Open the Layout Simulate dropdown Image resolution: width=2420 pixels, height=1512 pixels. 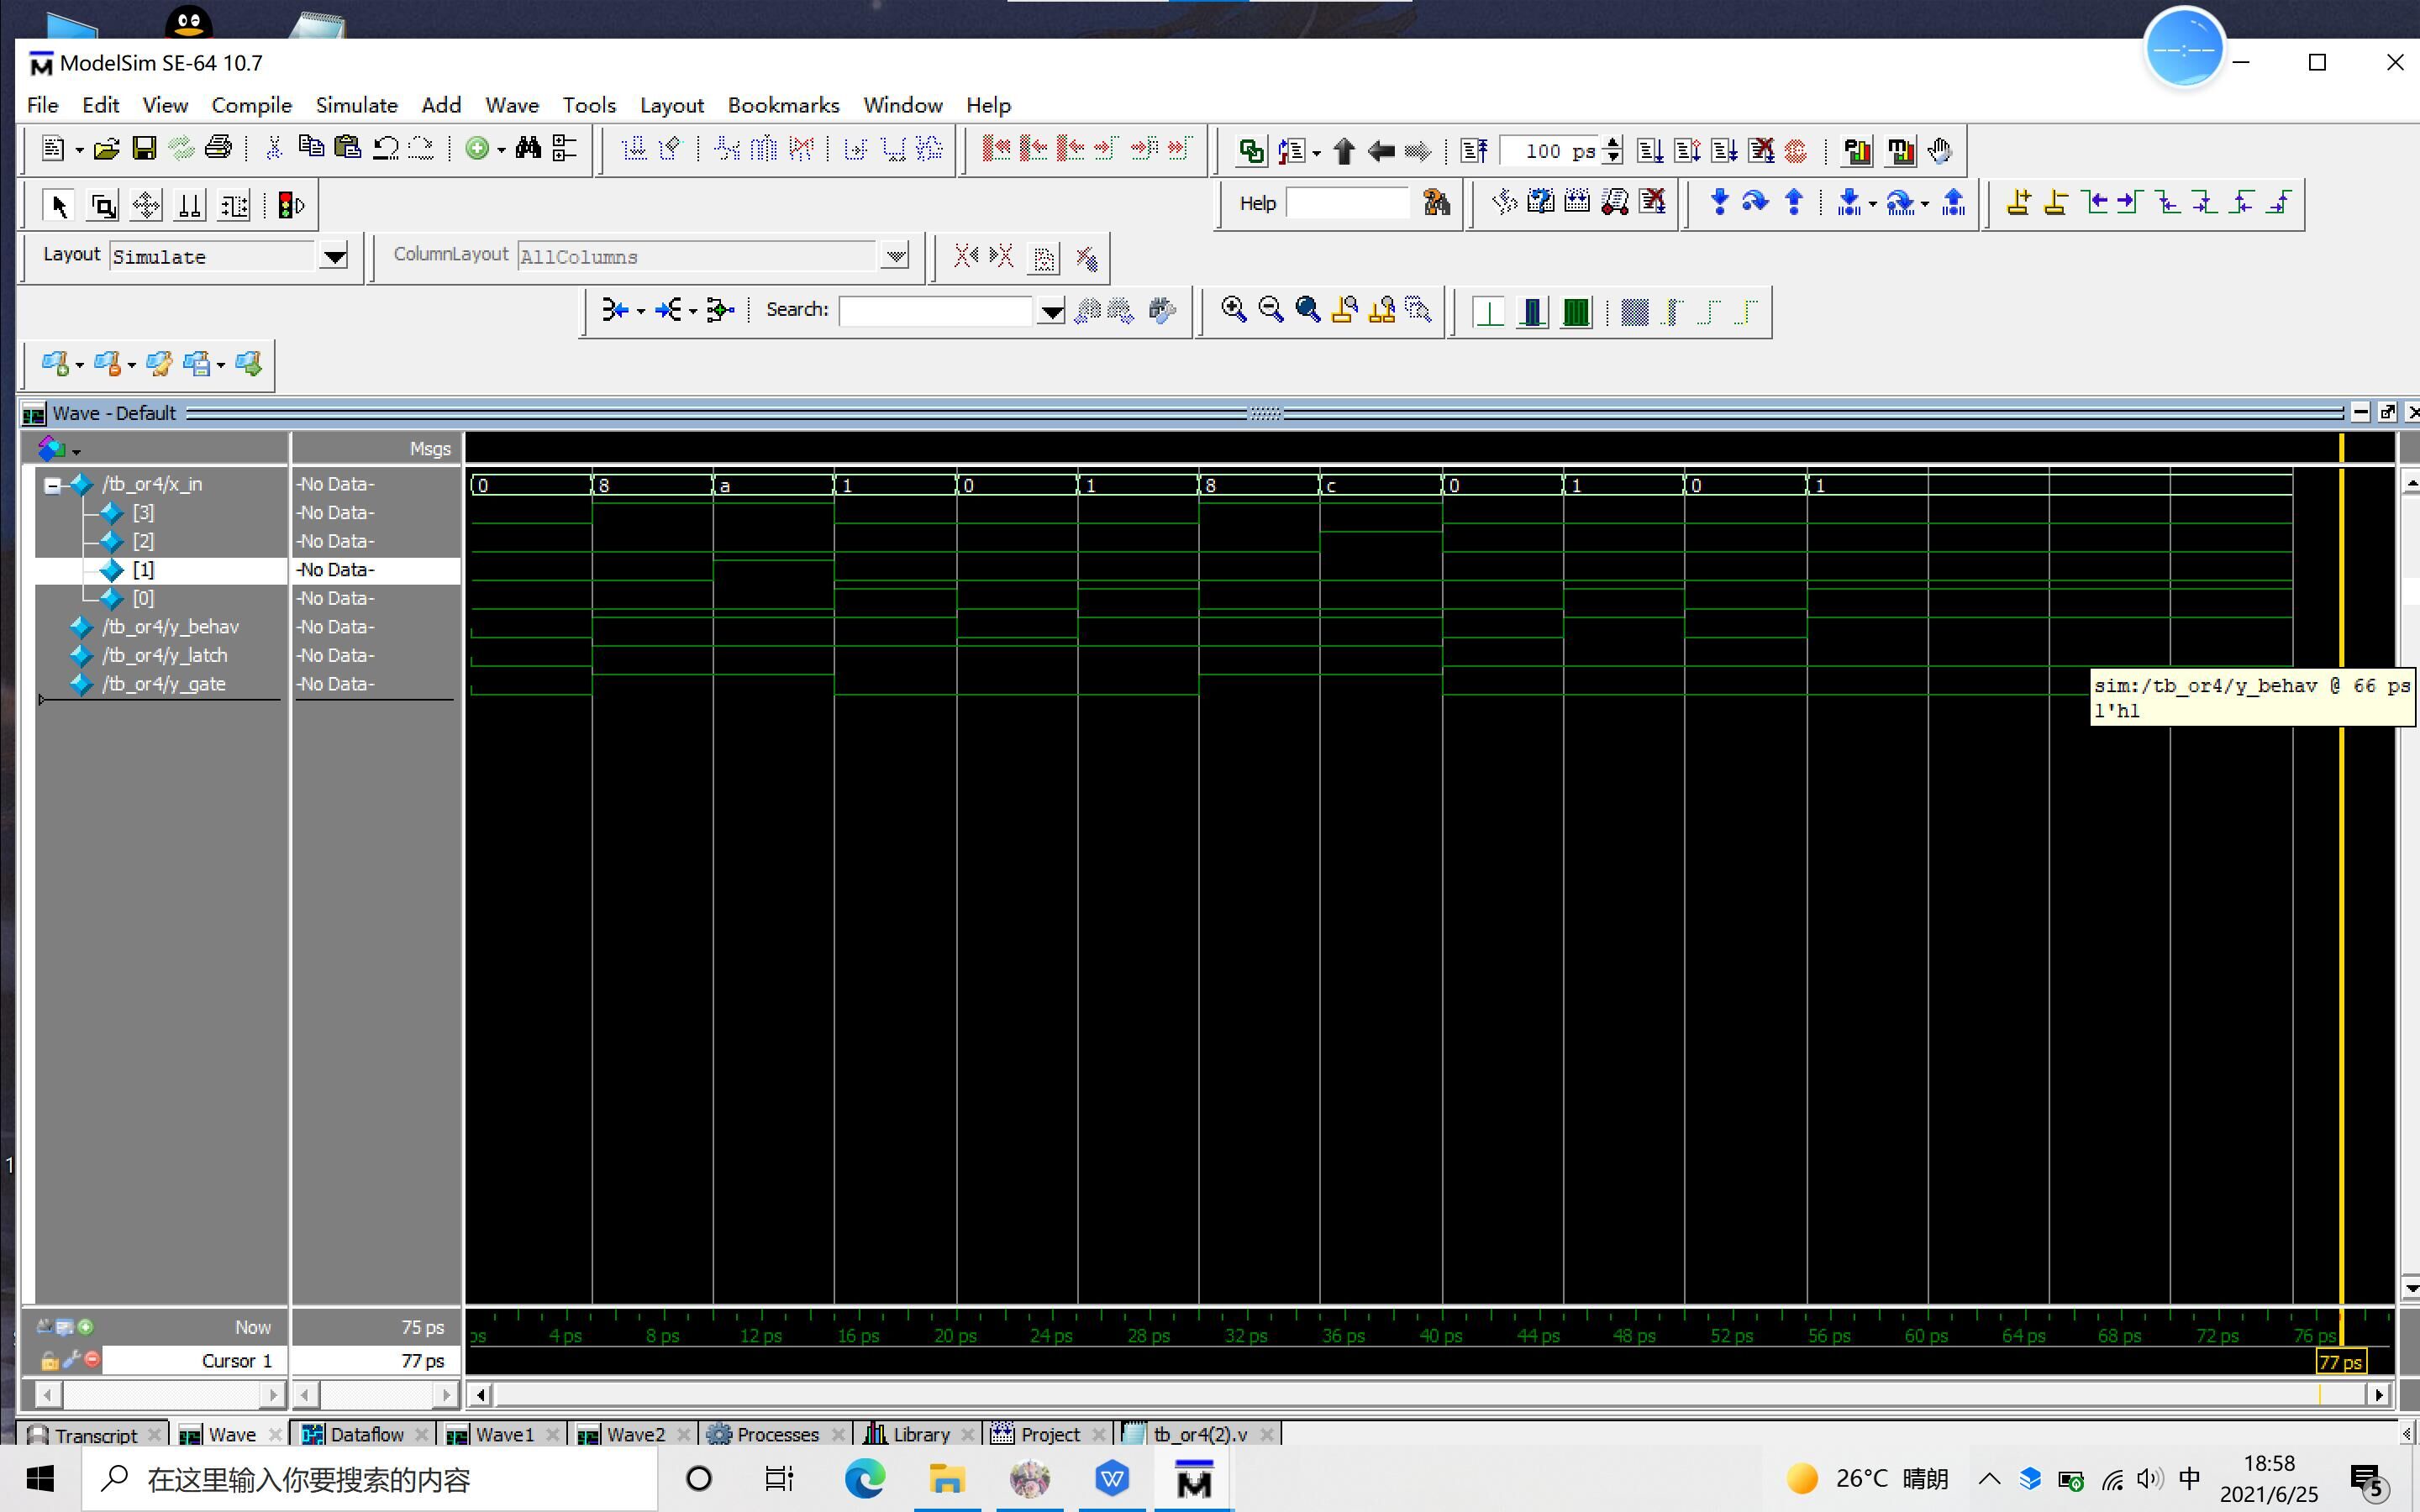[334, 256]
